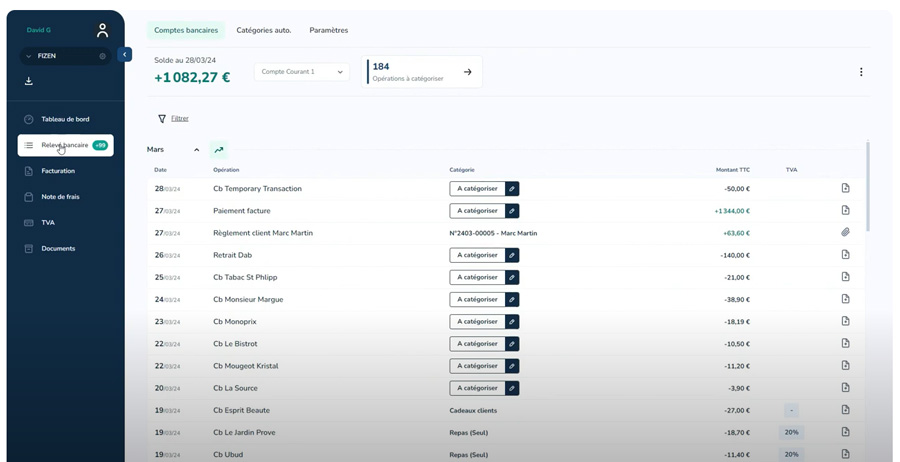
Task: Click A catégoriser for Paiement facture
Action: coord(477,211)
